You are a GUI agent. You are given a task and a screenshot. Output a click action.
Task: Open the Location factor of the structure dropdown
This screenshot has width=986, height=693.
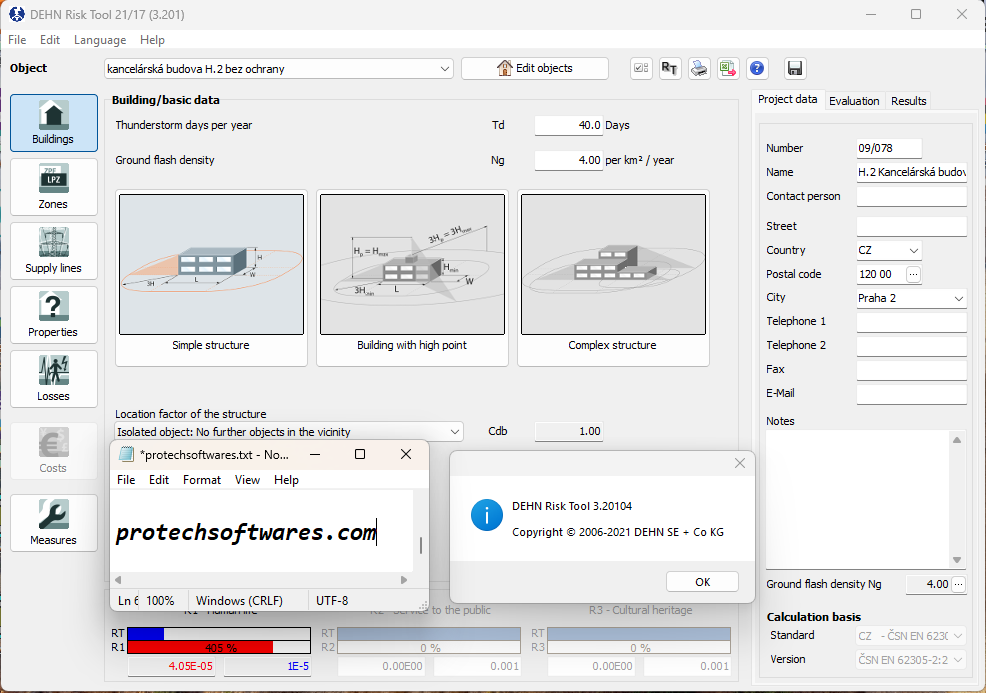pyautogui.click(x=455, y=432)
